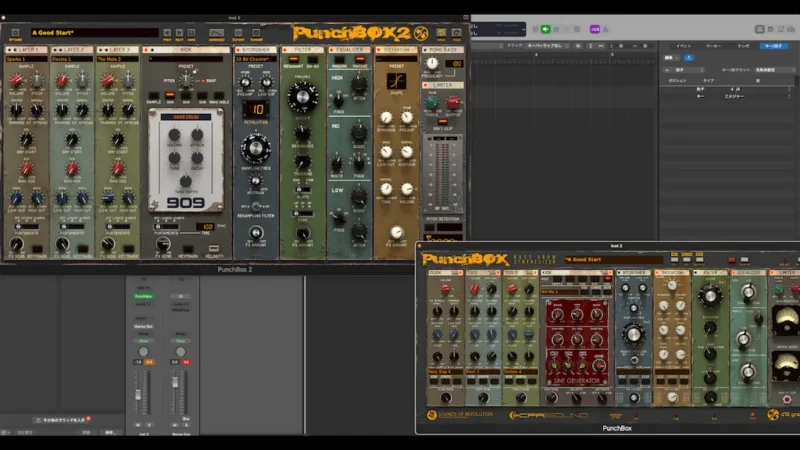
Task: Switch to the Key Signature tab in list editor
Action: pyautogui.click(x=773, y=46)
